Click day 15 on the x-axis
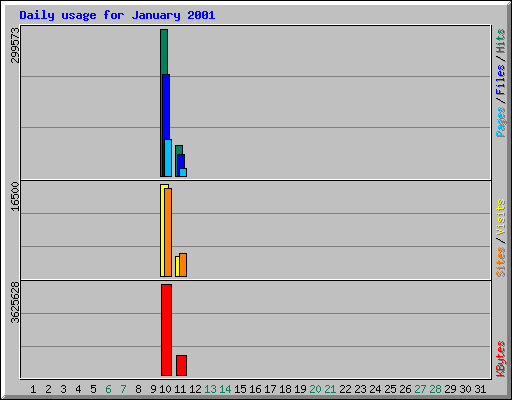The image size is (512, 400). coord(240,389)
